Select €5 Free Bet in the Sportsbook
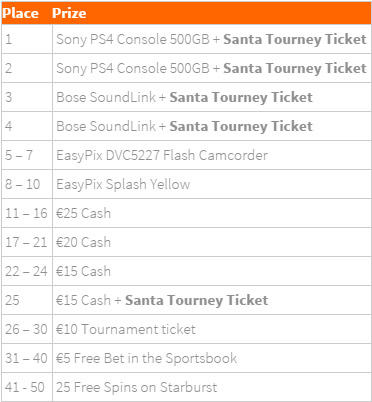 click(x=146, y=358)
